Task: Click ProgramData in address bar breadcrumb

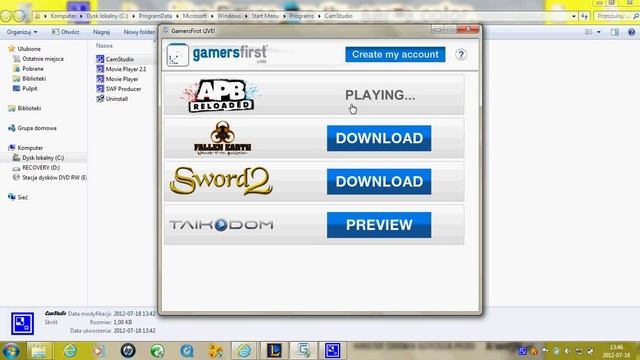Action: point(155,16)
